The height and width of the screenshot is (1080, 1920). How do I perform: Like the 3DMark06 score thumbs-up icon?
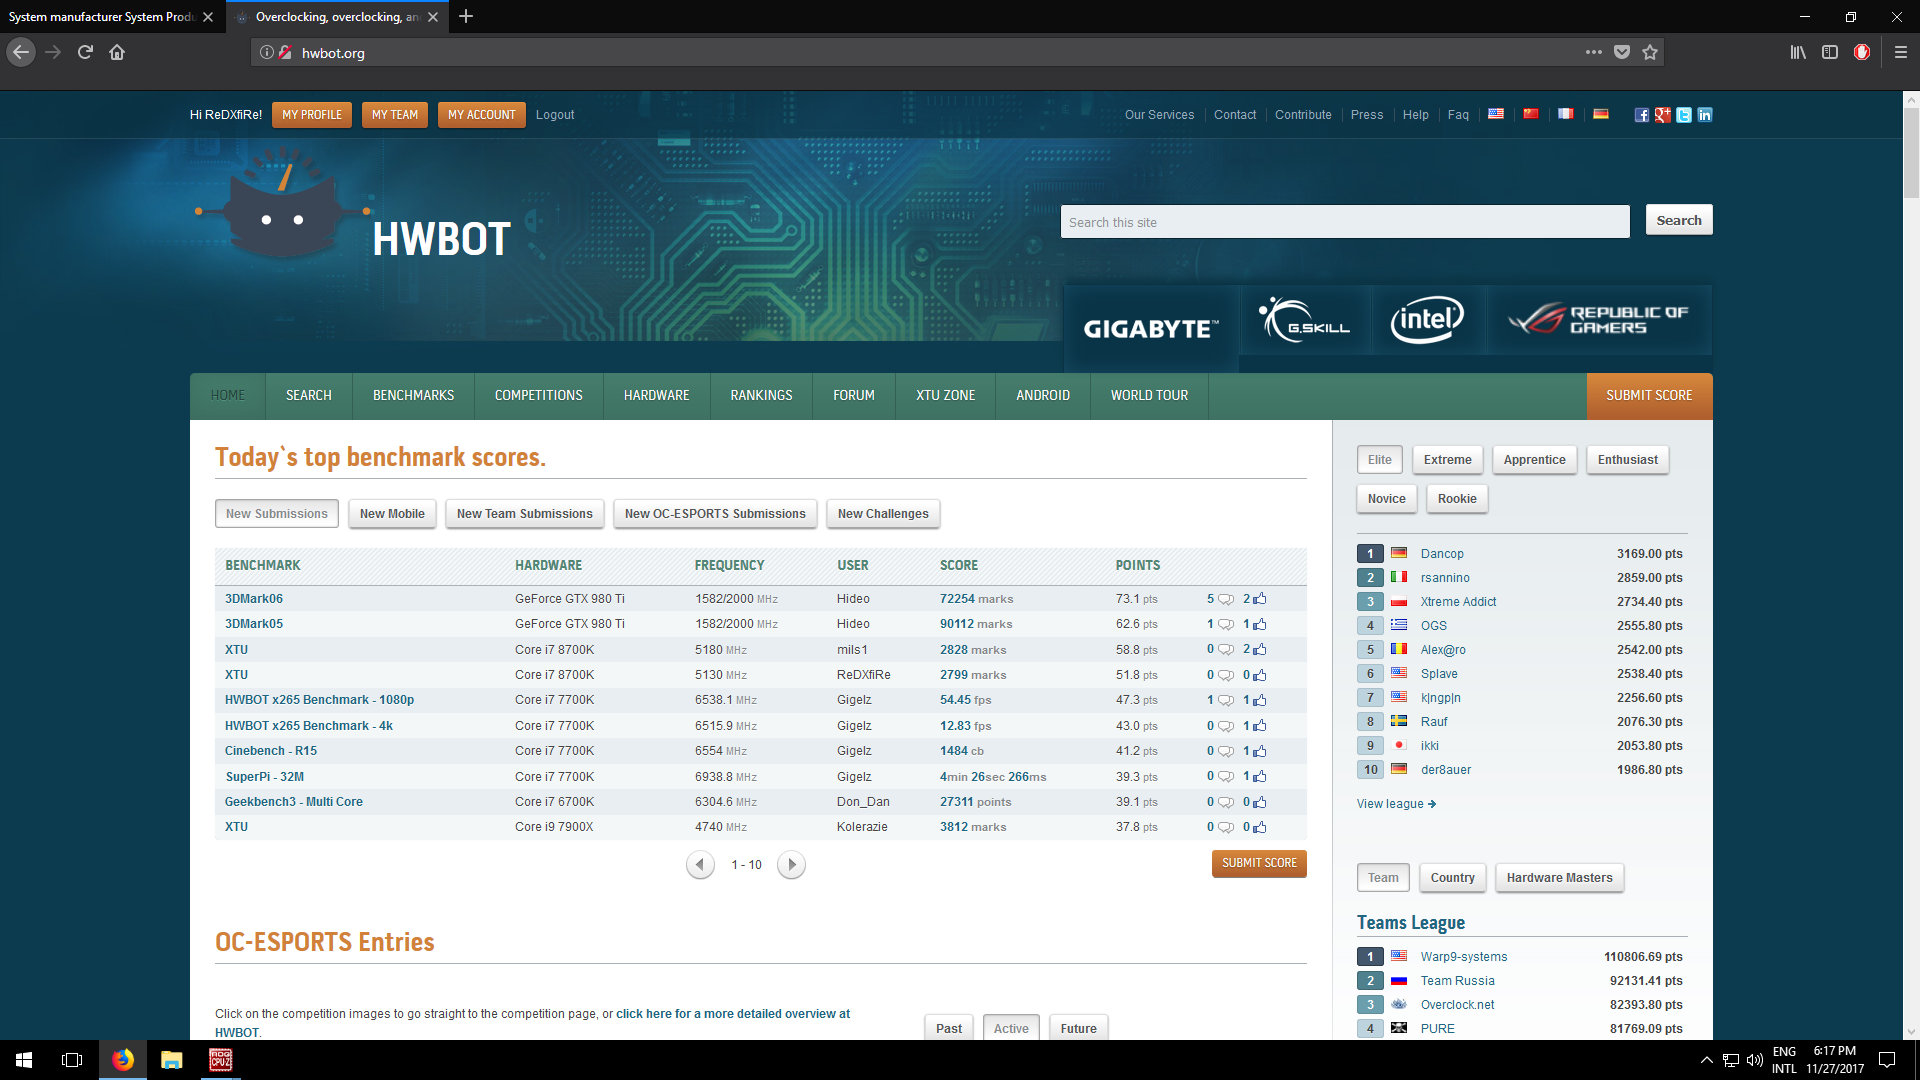click(1260, 598)
